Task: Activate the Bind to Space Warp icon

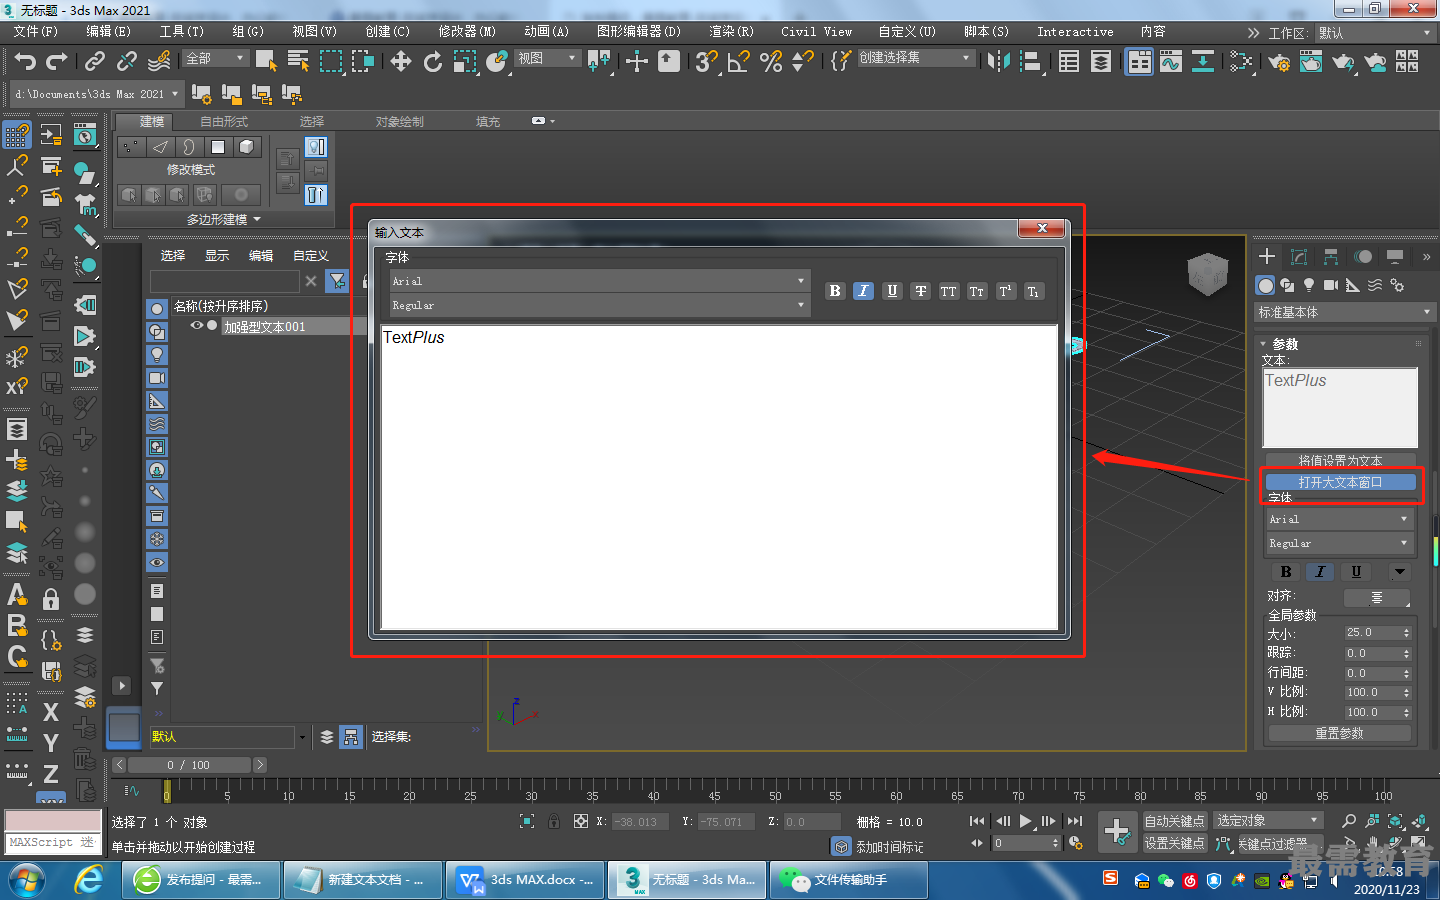Action: (x=159, y=62)
